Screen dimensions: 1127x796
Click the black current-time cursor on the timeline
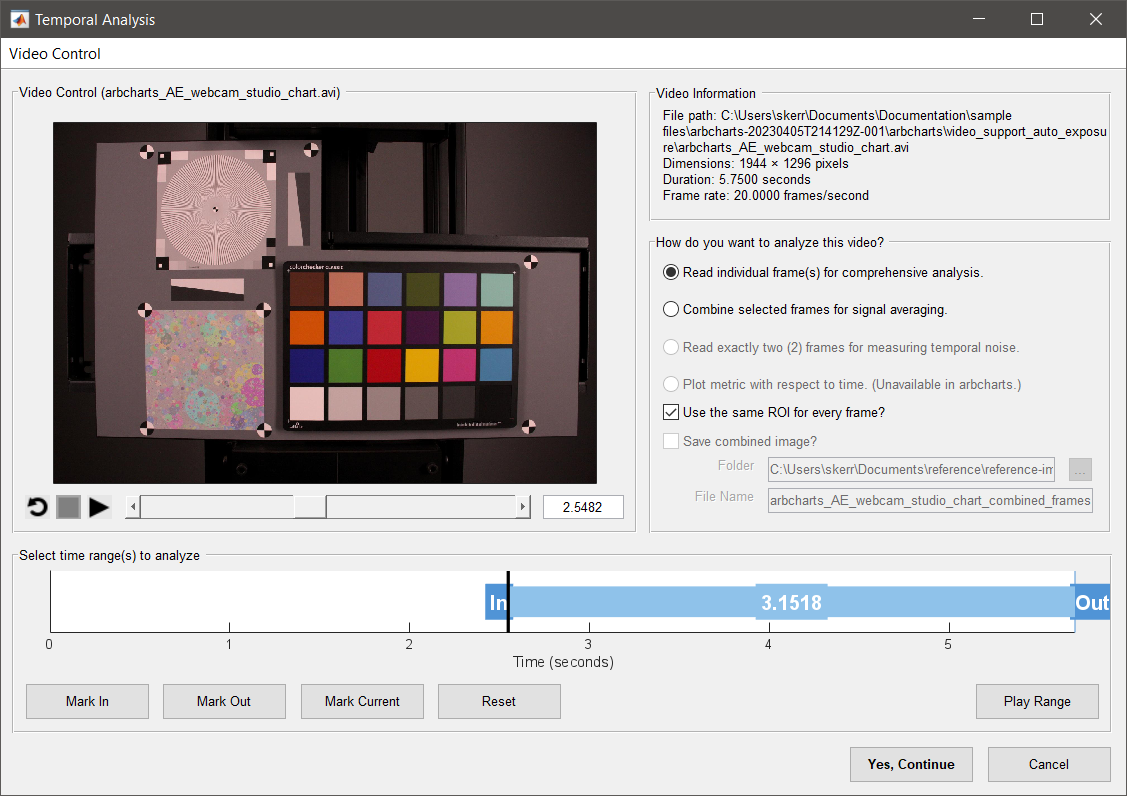[x=508, y=602]
